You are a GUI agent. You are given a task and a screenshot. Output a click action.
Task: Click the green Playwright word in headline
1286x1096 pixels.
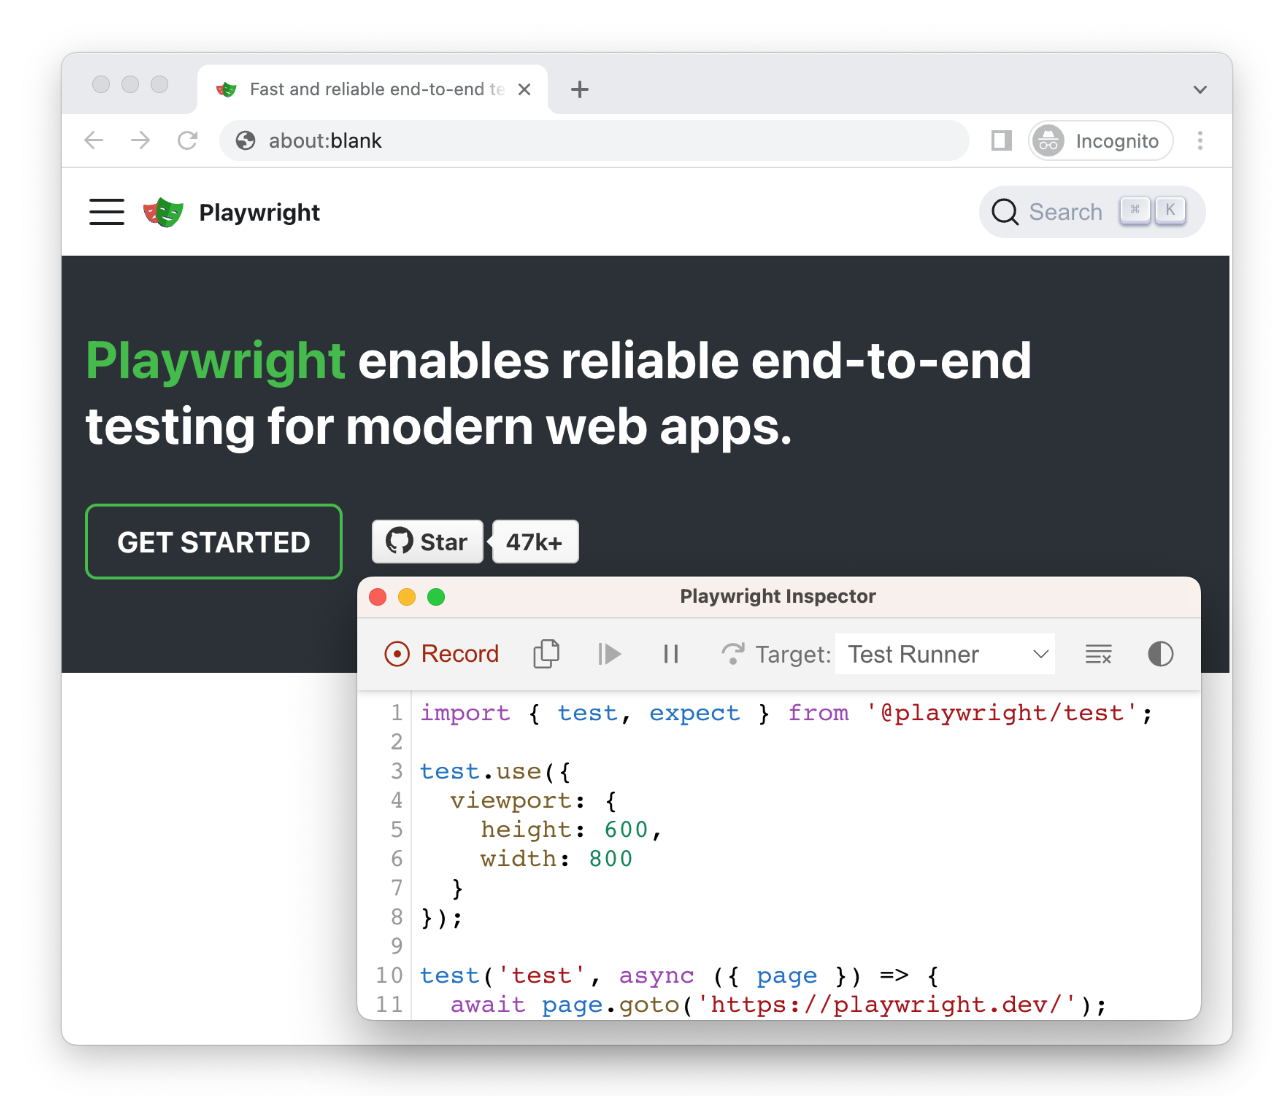point(215,360)
